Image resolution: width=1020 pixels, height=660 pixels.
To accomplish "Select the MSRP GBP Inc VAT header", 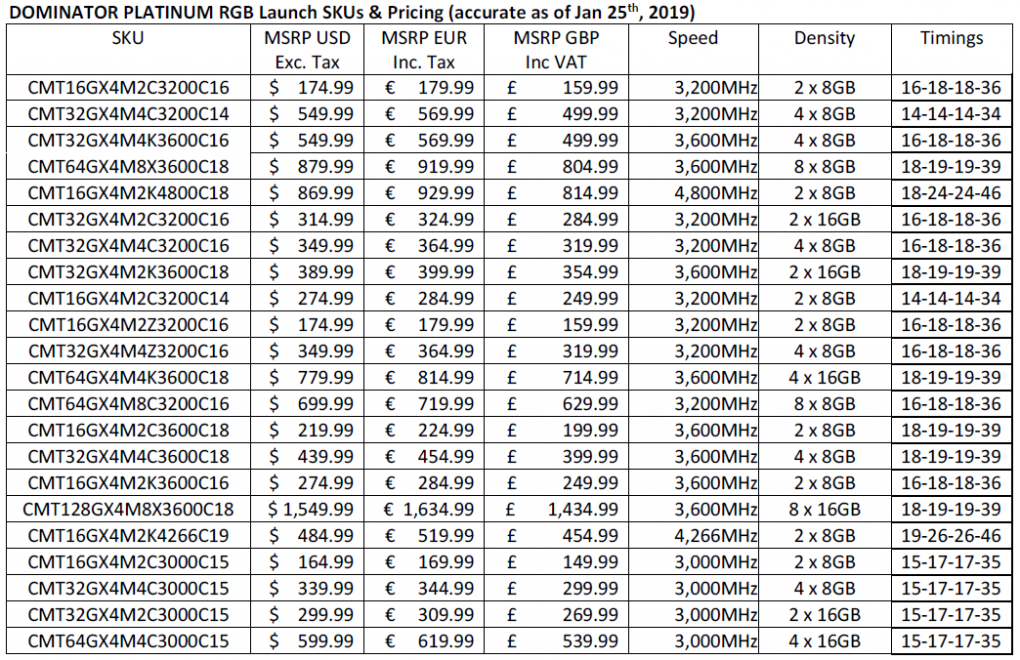I will (x=556, y=49).
